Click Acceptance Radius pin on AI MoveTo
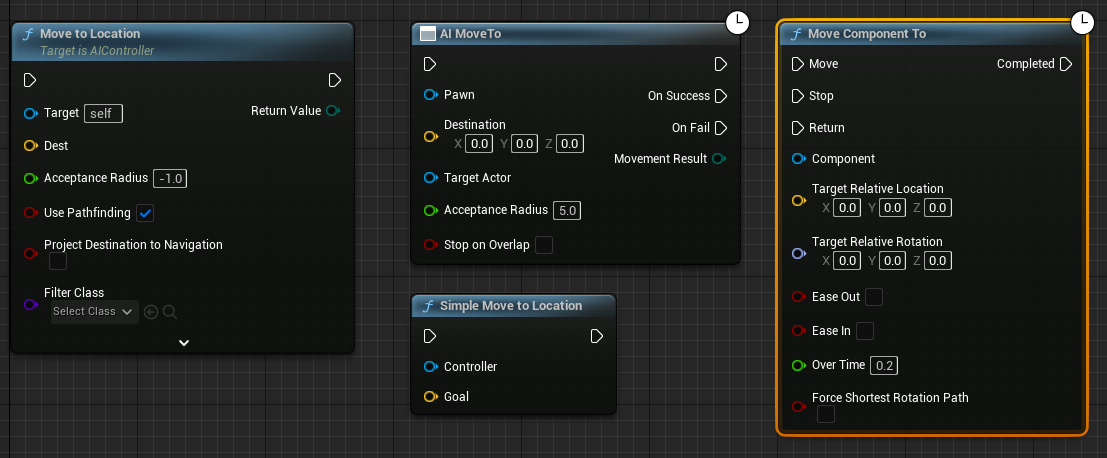 [430, 210]
